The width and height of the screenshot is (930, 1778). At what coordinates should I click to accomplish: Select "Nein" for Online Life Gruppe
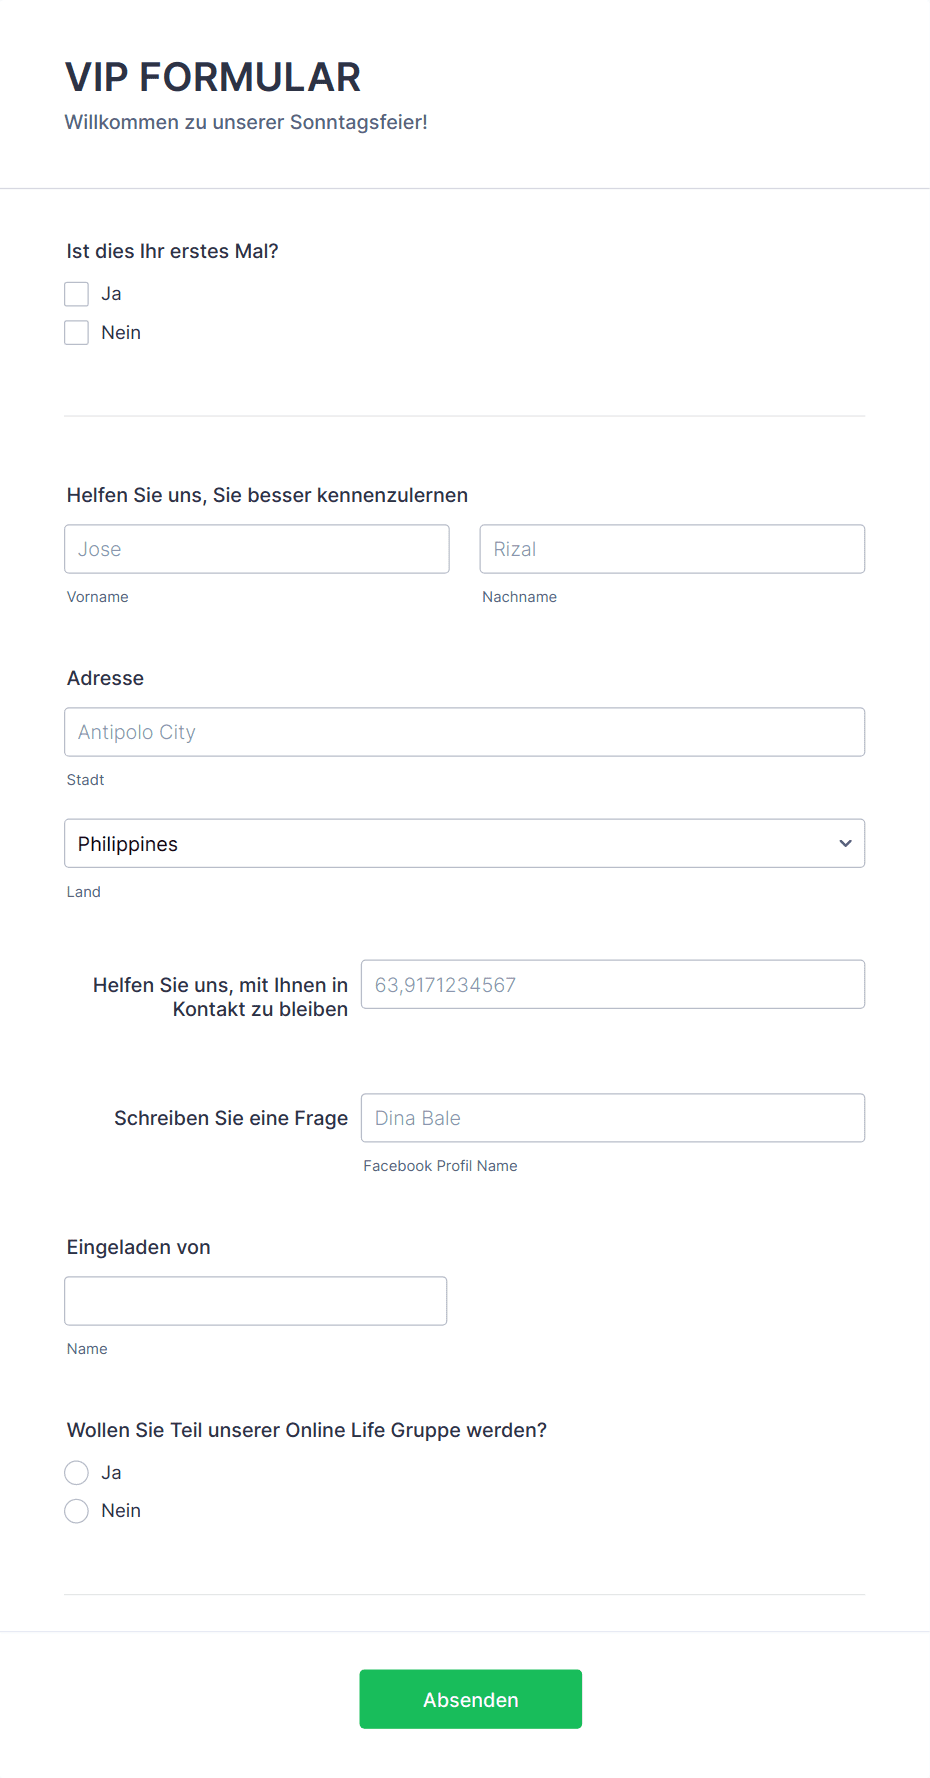[x=76, y=1510]
